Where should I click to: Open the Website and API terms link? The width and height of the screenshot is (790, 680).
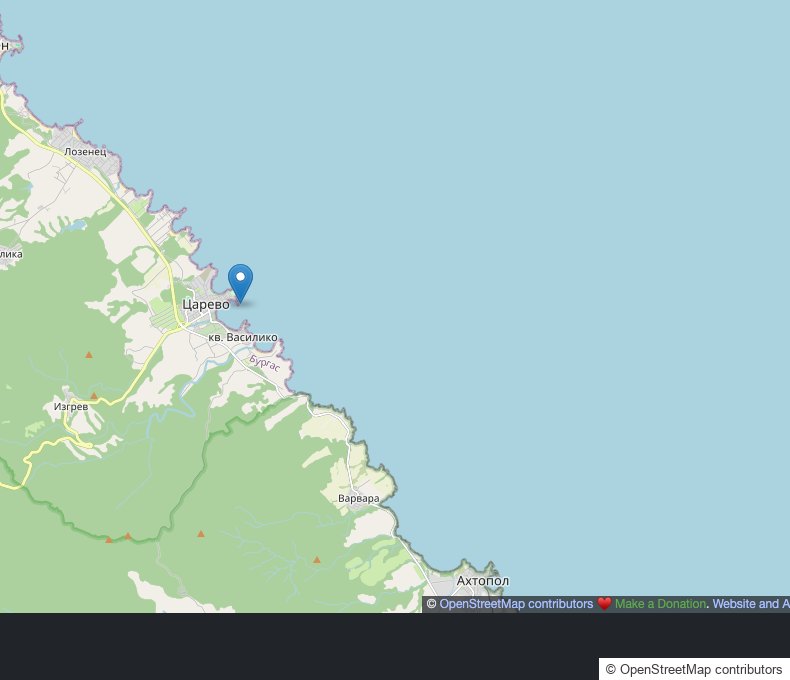(751, 604)
